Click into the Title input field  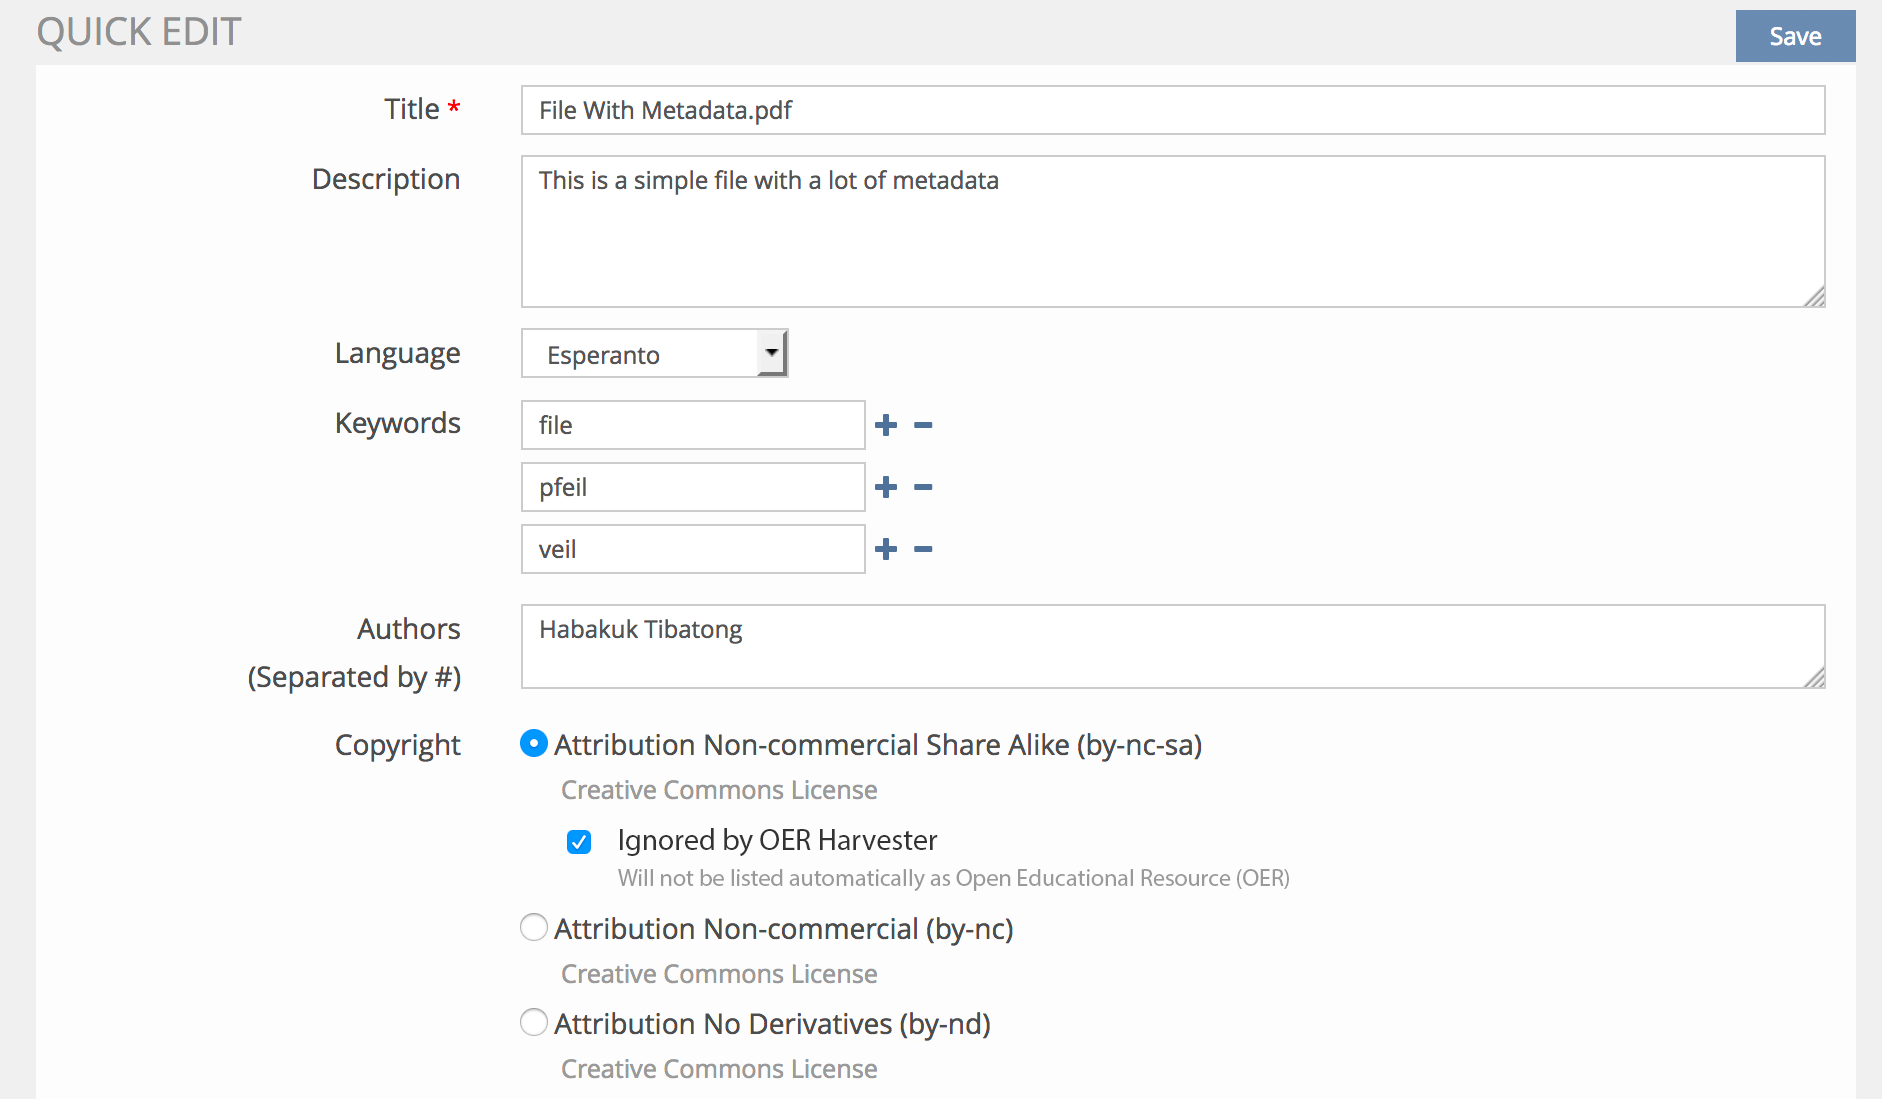(x=1172, y=110)
